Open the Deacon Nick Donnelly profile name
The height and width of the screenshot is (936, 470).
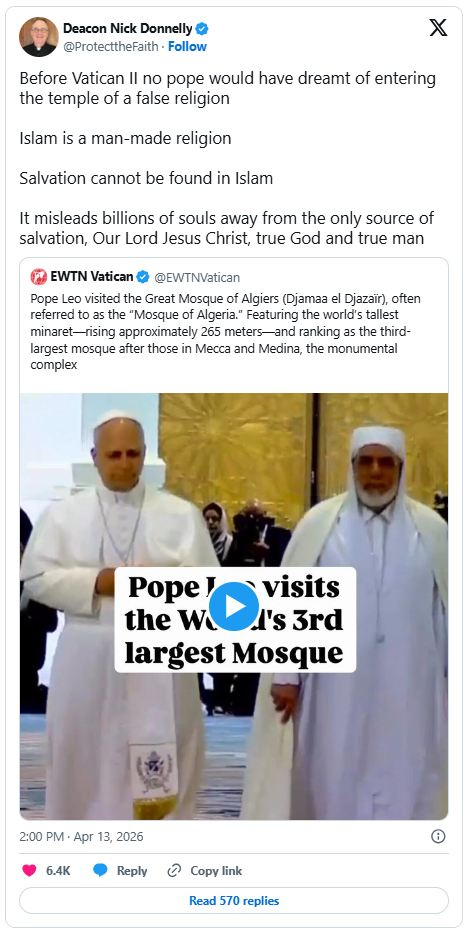click(128, 28)
